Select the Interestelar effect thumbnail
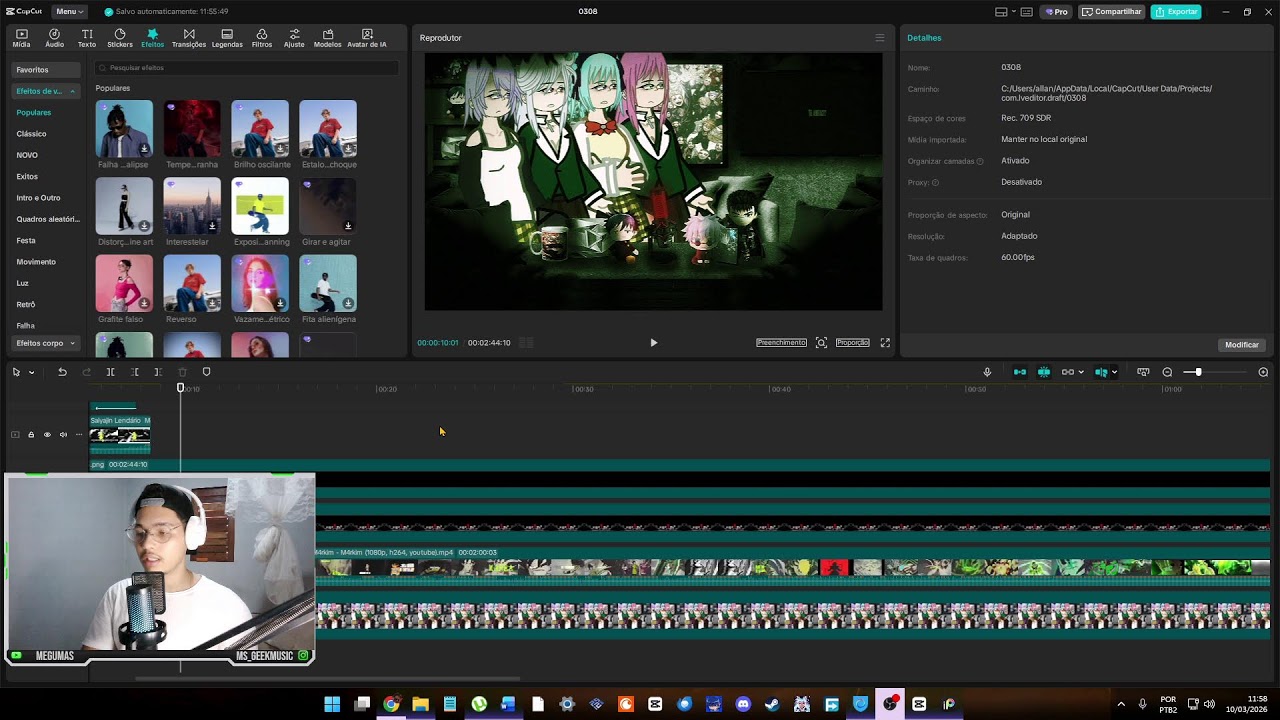 click(192, 206)
